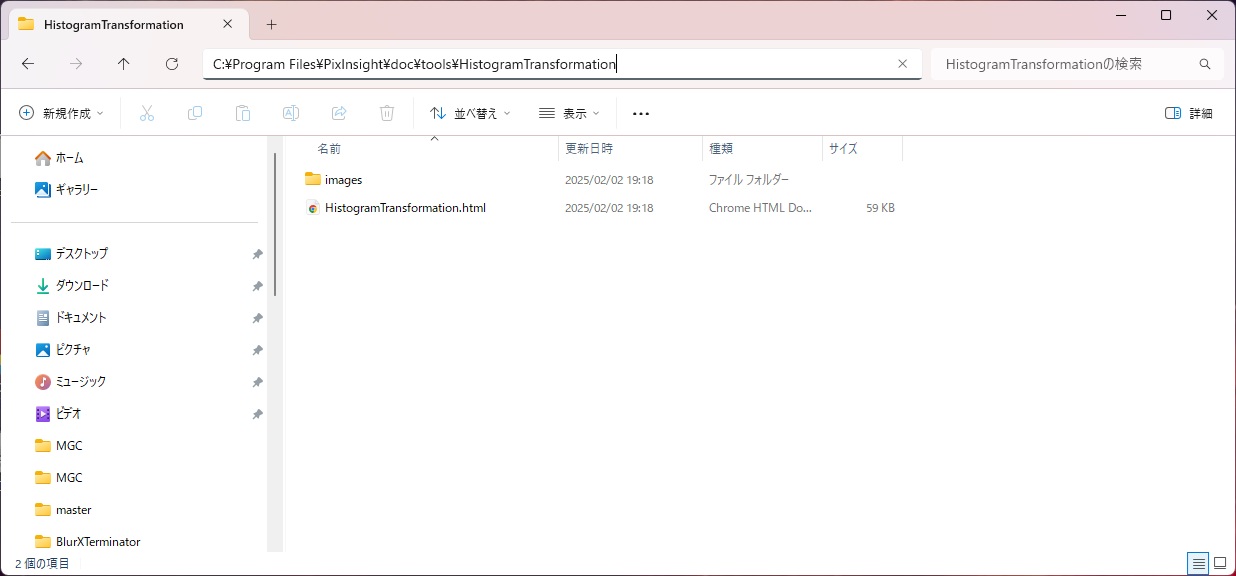Sort by 名前 column header

tap(329, 148)
